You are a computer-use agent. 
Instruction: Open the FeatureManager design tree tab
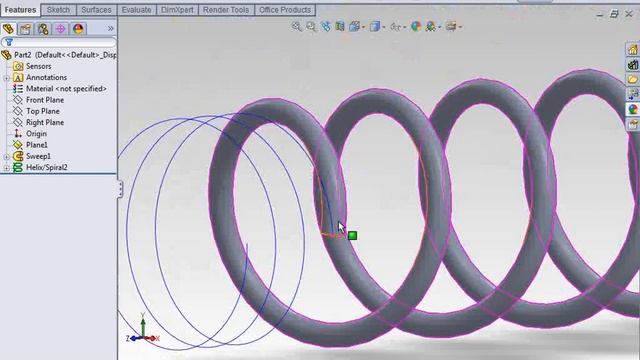tap(8, 29)
